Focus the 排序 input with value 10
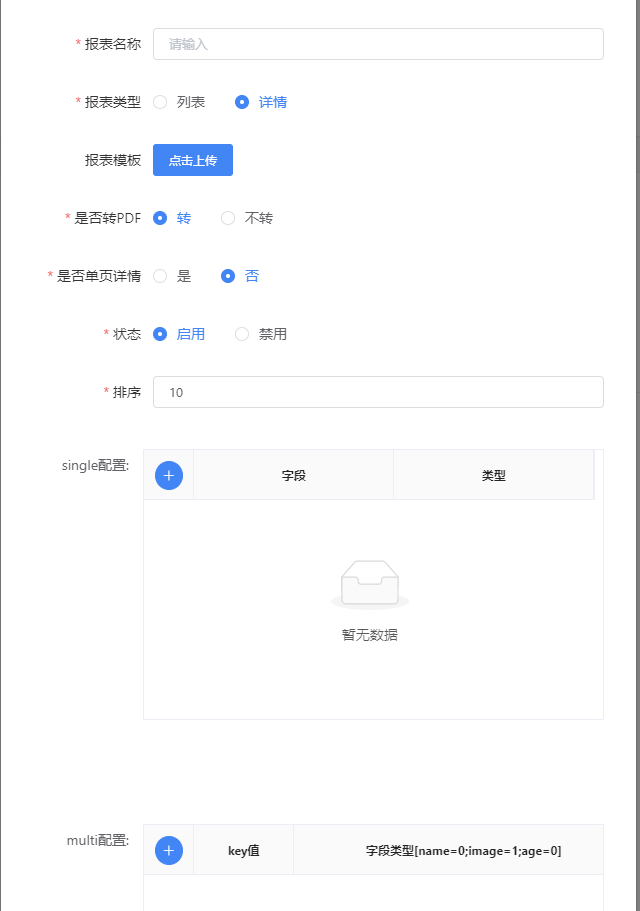This screenshot has width=640, height=911. [378, 392]
